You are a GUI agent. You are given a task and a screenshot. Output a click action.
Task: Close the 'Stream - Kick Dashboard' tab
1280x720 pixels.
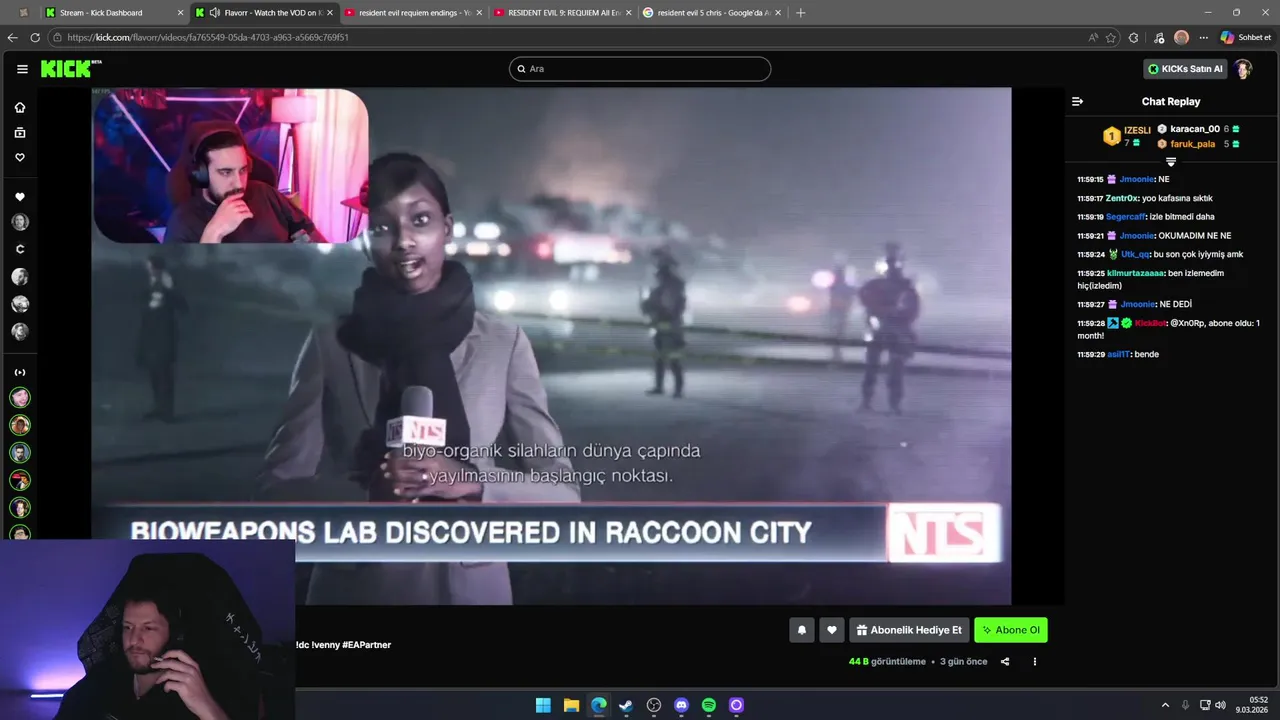(x=181, y=13)
